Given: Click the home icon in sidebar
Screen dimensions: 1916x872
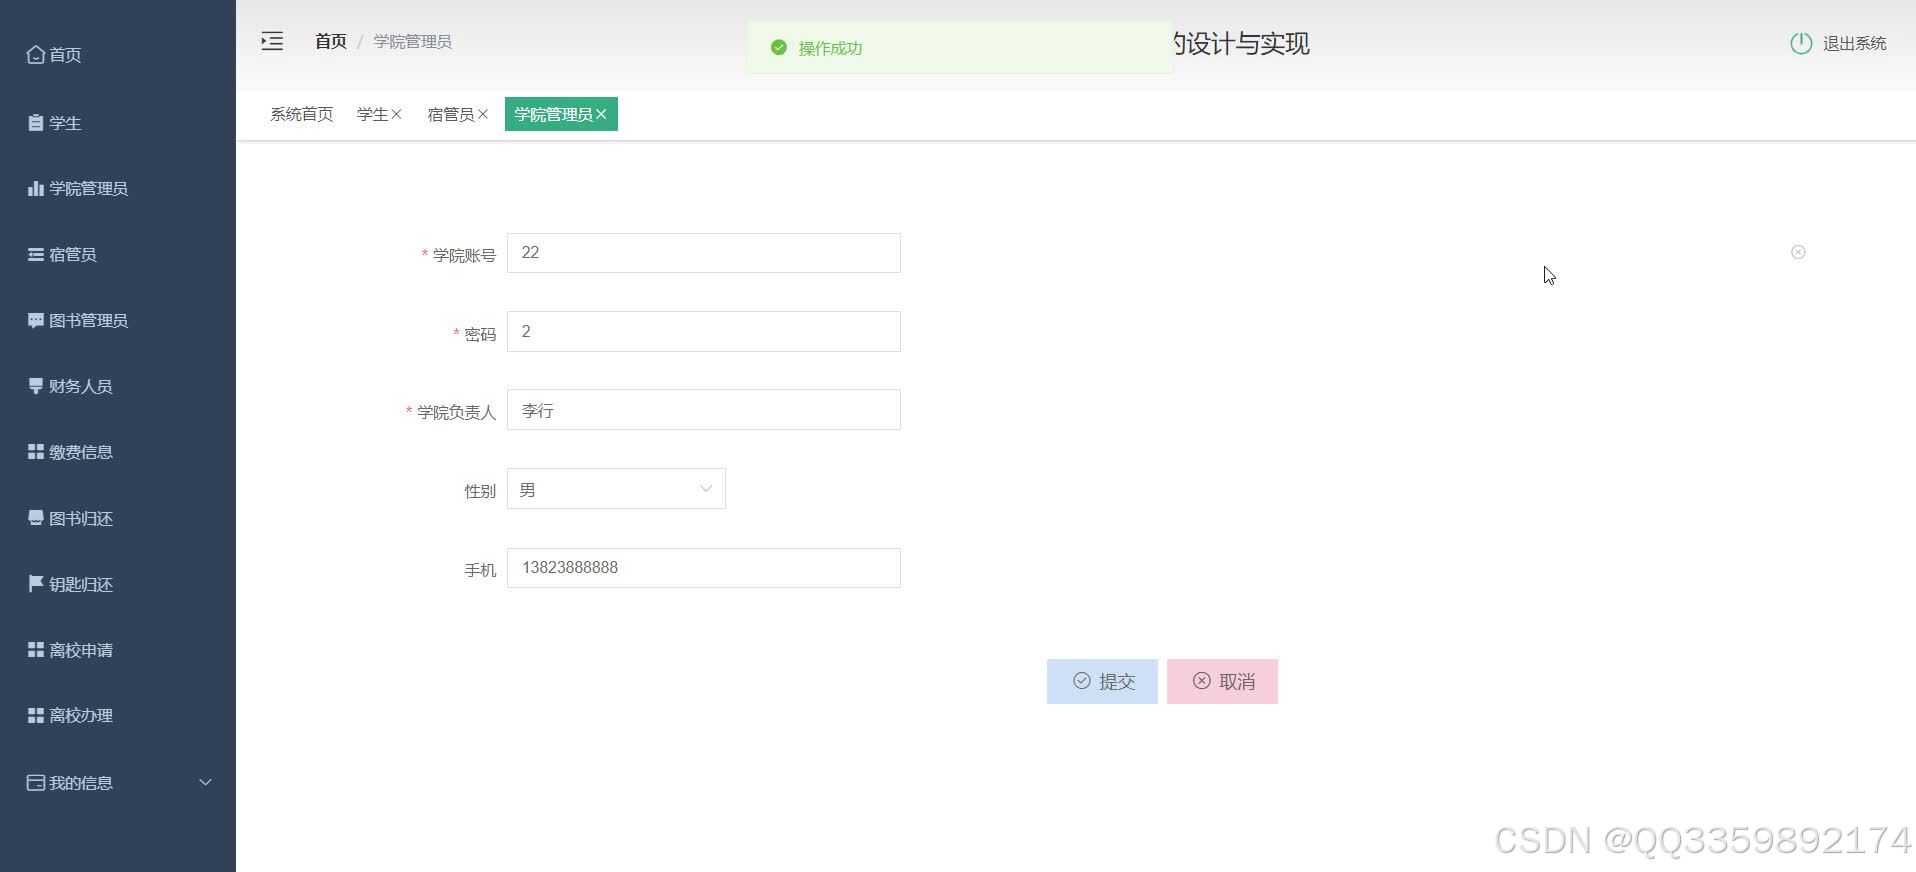Looking at the screenshot, I should click(x=36, y=55).
